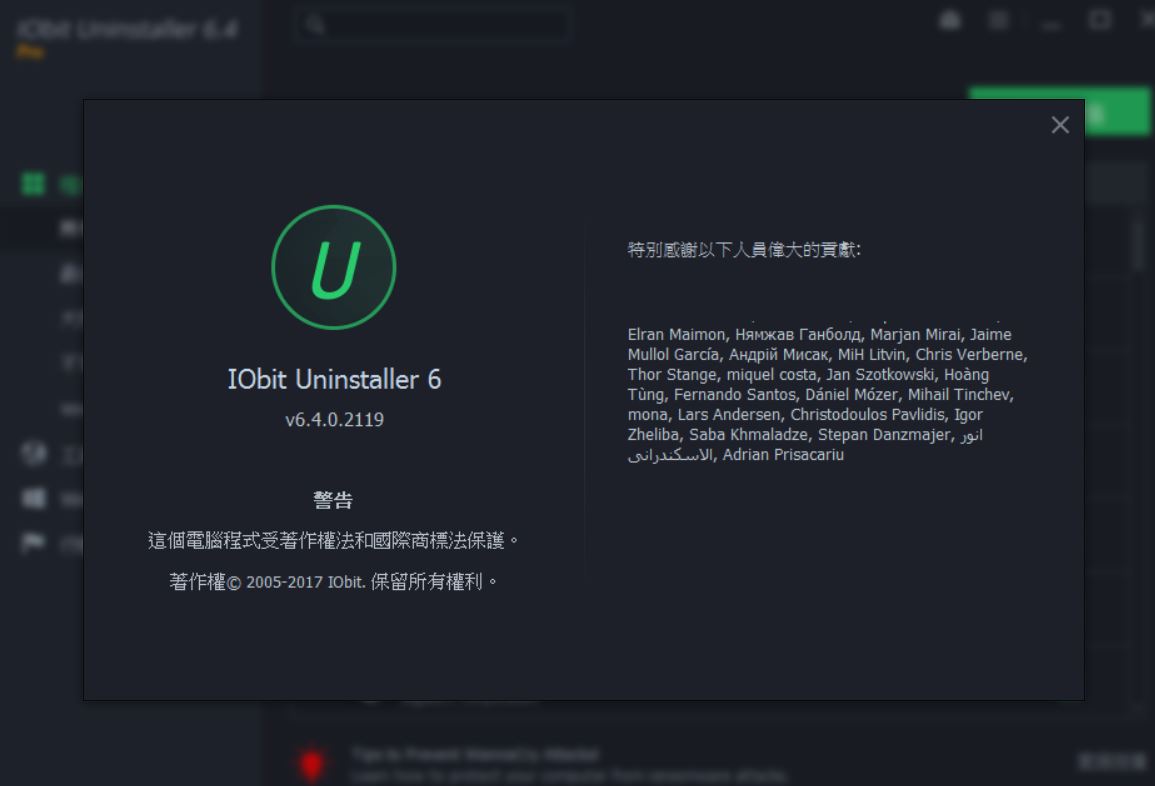Click the "IObit Uninstaller 6" title text

[x=334, y=379]
